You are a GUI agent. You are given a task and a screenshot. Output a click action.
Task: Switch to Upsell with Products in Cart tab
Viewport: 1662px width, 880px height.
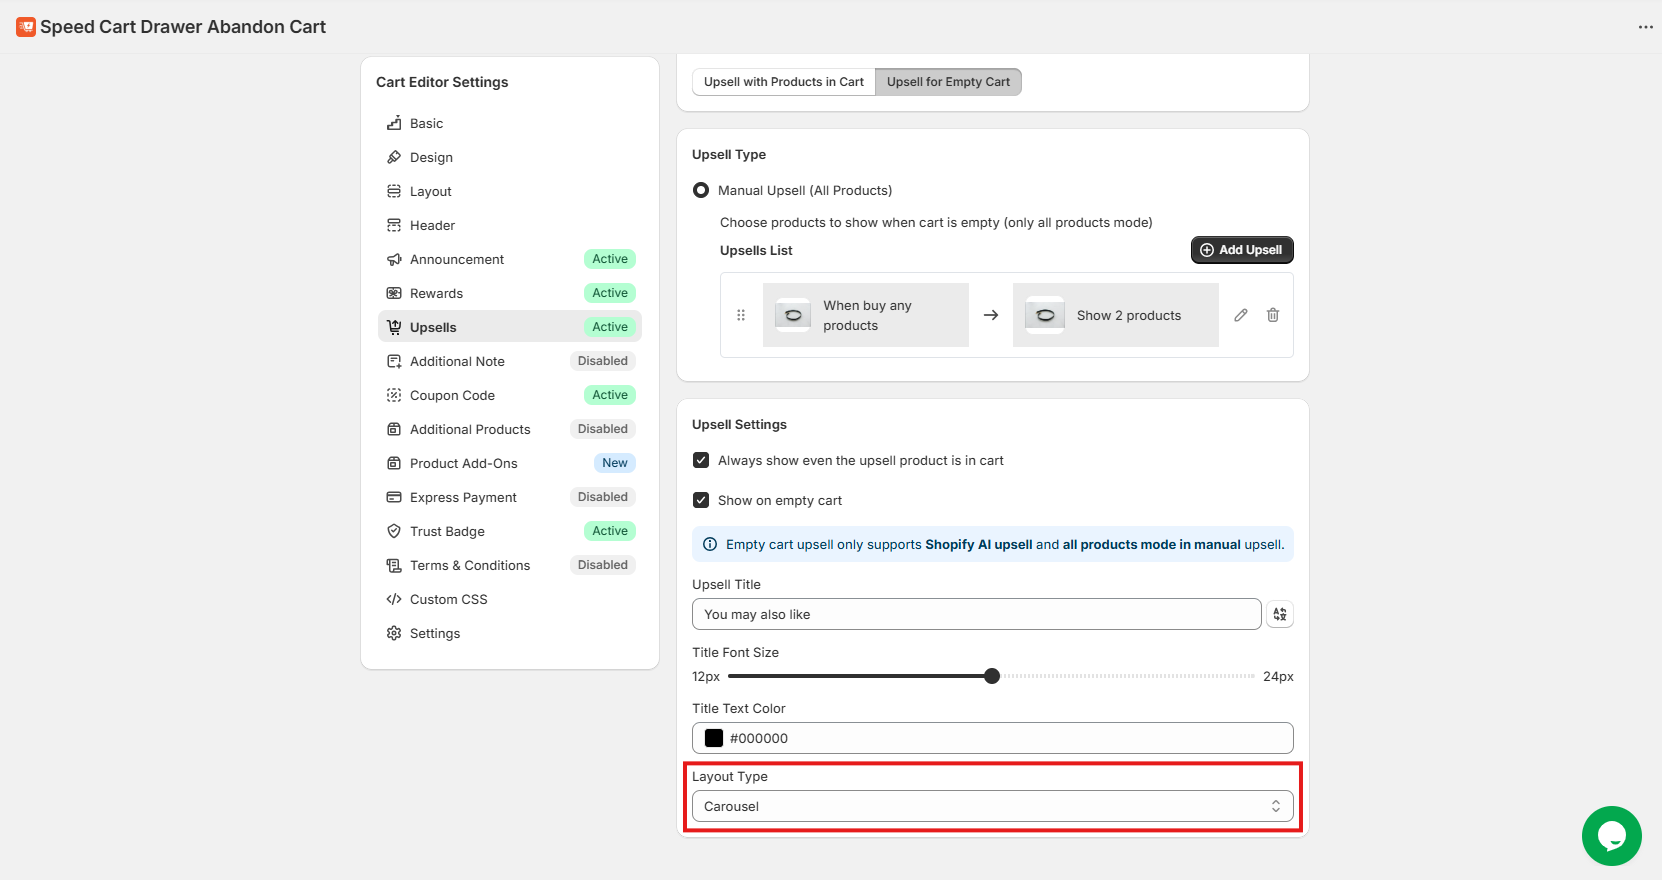tap(783, 82)
